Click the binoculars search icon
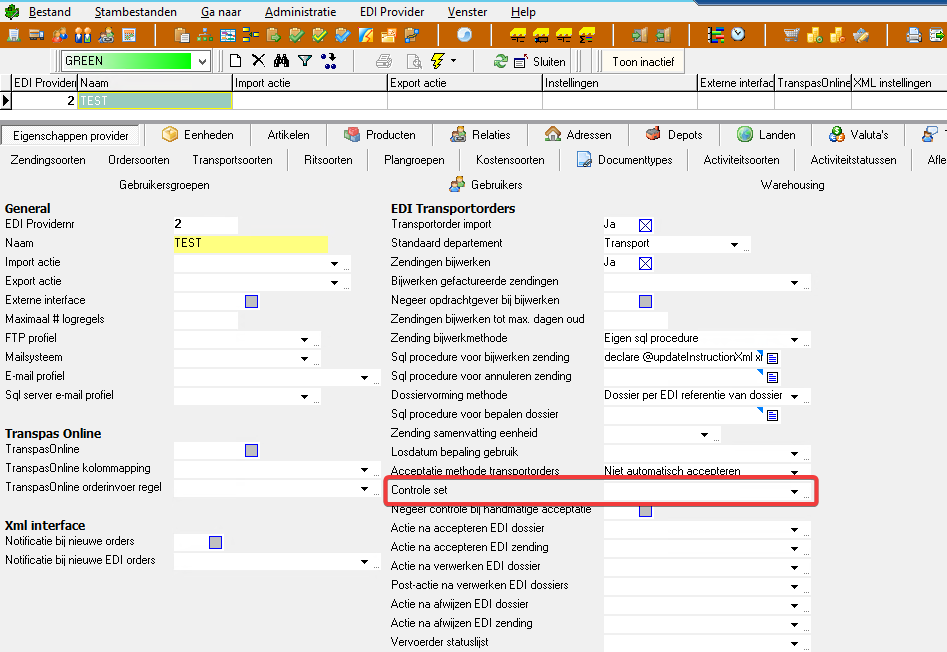 282,61
